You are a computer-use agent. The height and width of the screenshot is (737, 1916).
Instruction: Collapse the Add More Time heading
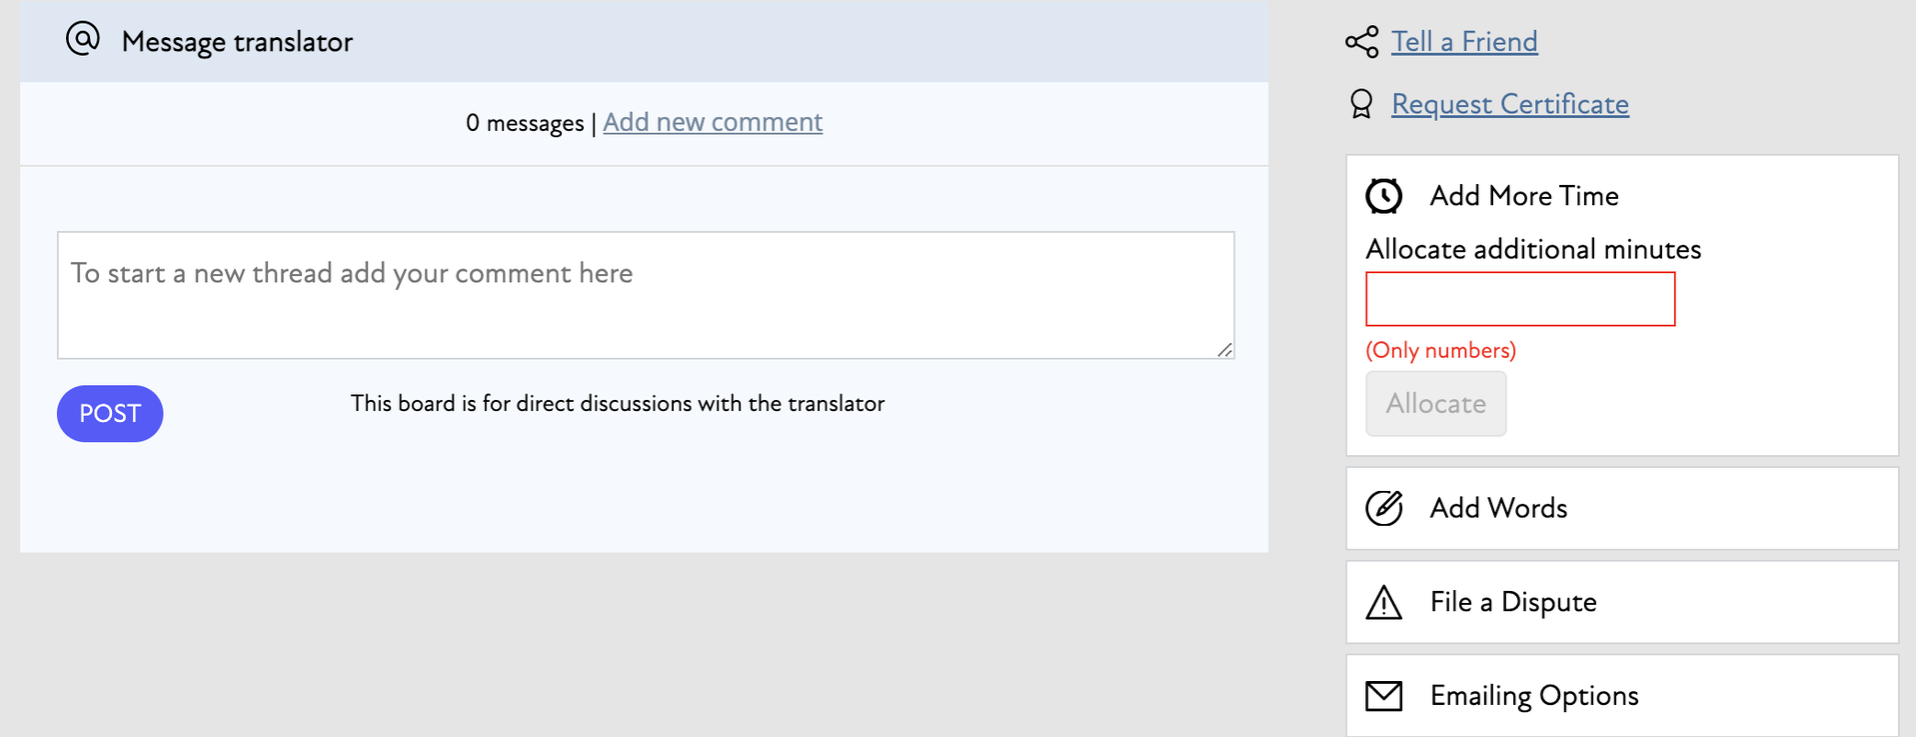click(1523, 196)
